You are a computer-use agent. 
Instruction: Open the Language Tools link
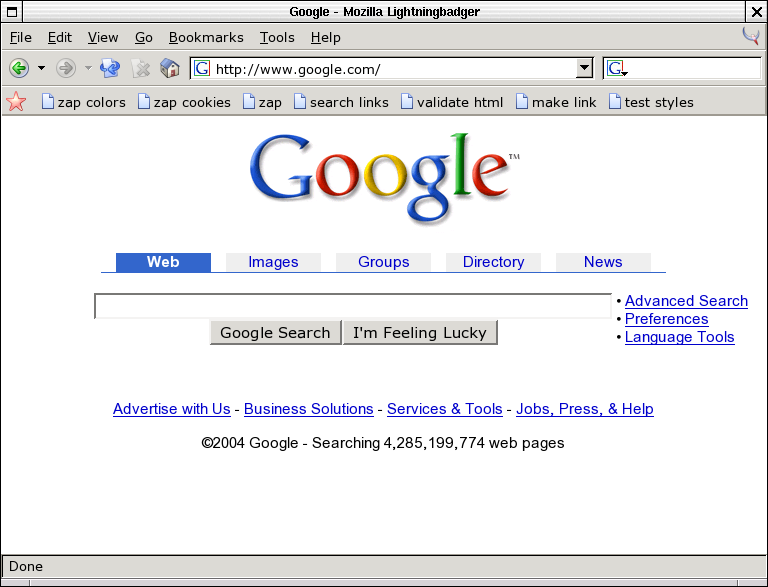pos(679,337)
